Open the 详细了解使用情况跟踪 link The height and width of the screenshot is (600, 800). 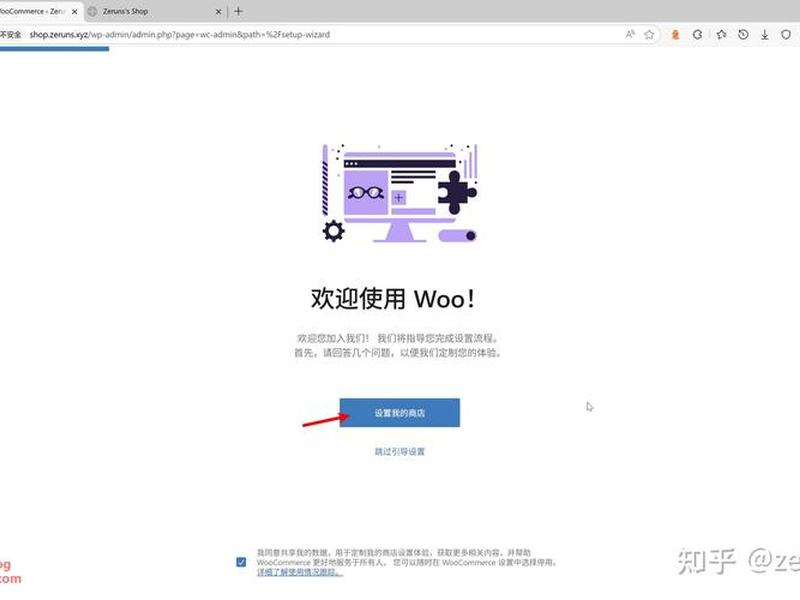coord(299,572)
